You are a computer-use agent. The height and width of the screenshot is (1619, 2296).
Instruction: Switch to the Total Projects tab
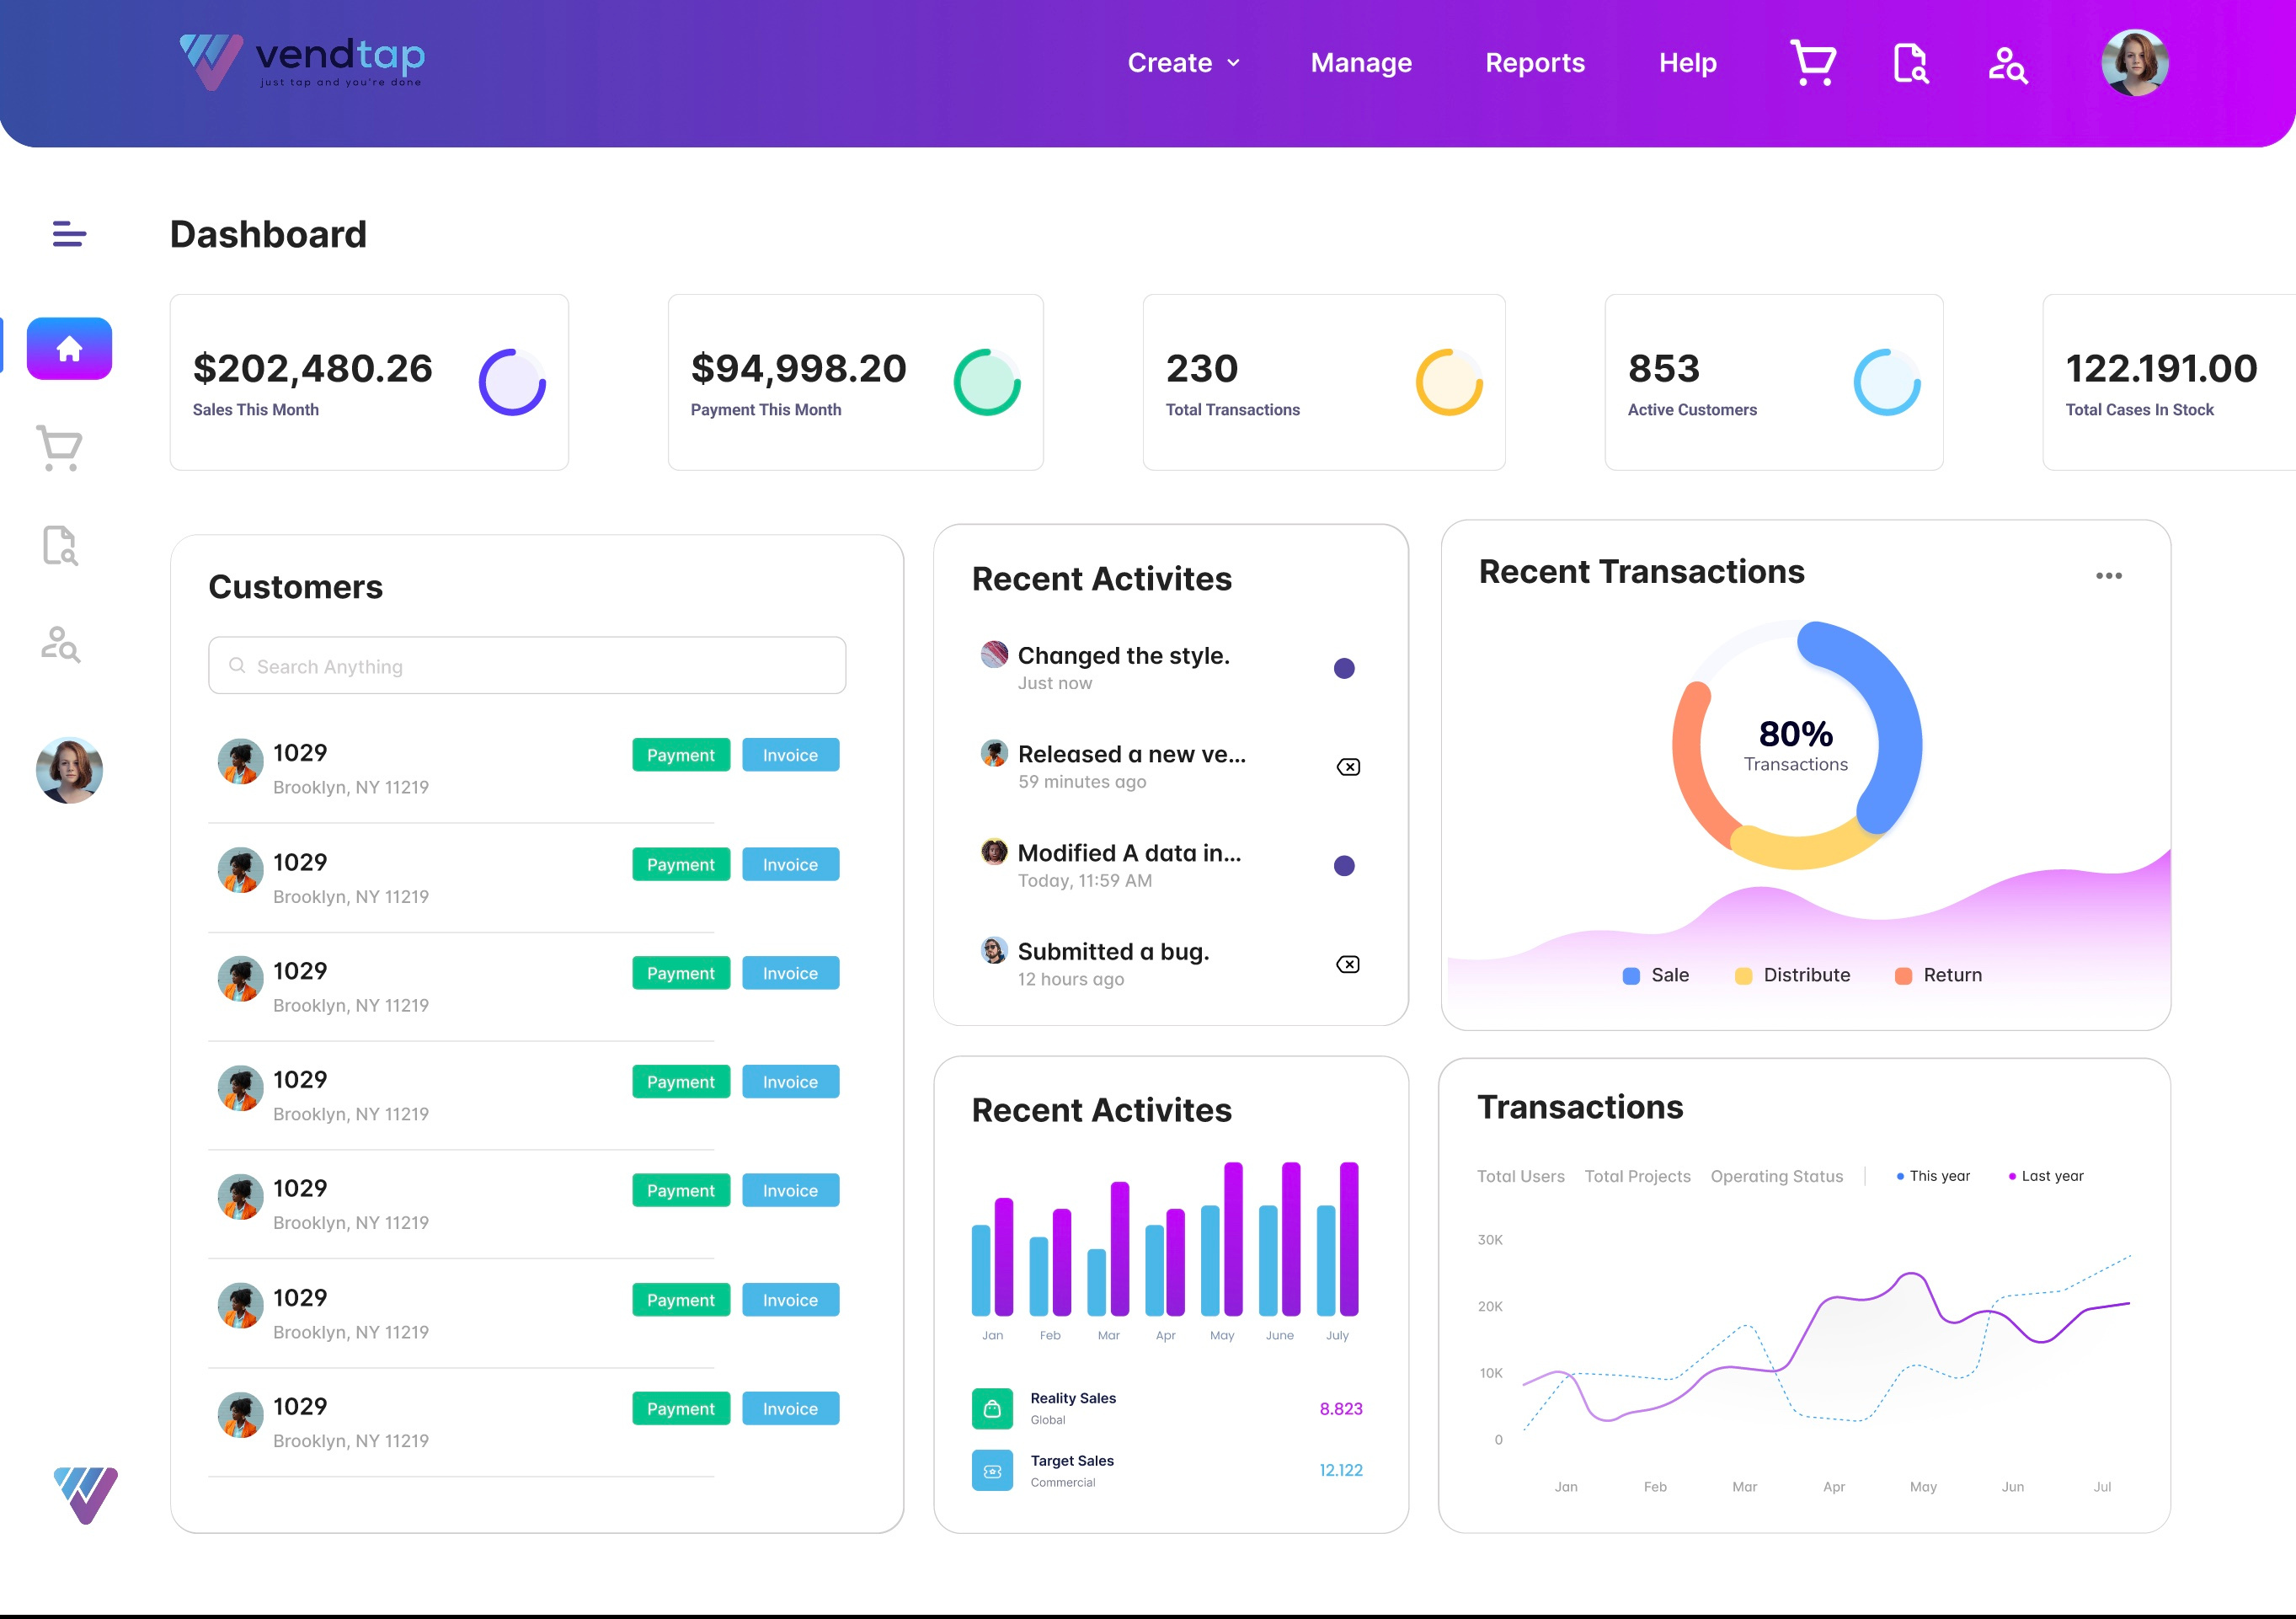pyautogui.click(x=1637, y=1176)
